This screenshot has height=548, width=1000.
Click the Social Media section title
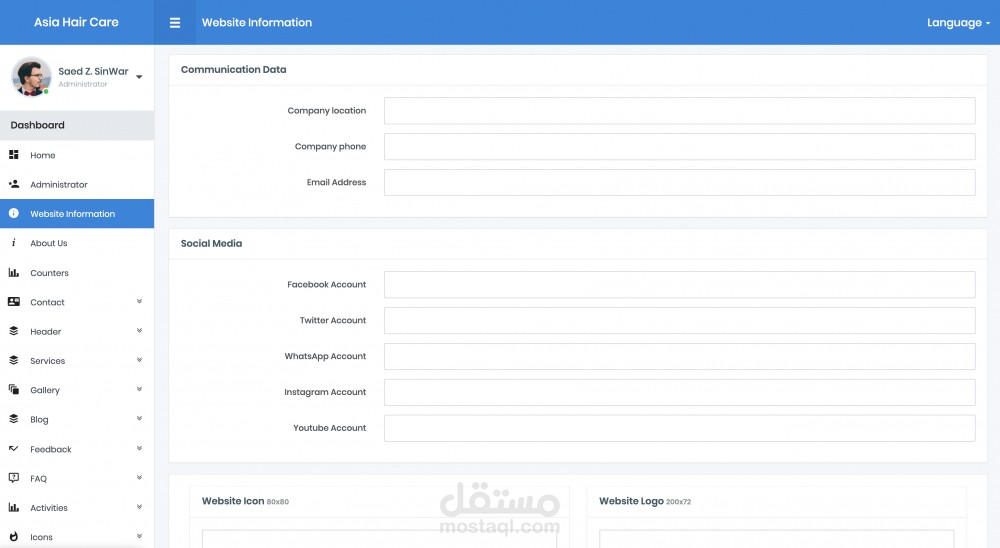pyautogui.click(x=211, y=243)
